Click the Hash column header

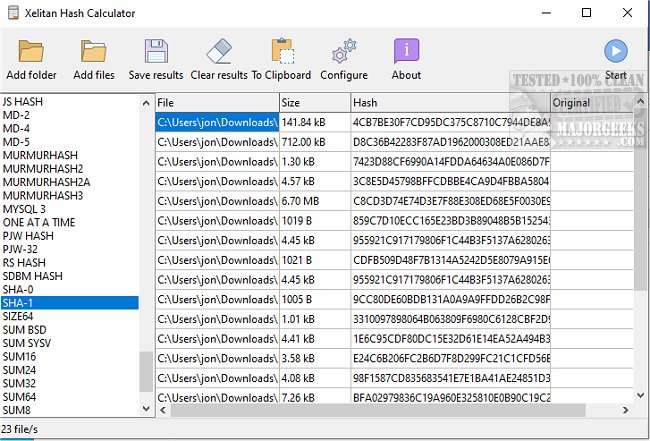pos(451,102)
